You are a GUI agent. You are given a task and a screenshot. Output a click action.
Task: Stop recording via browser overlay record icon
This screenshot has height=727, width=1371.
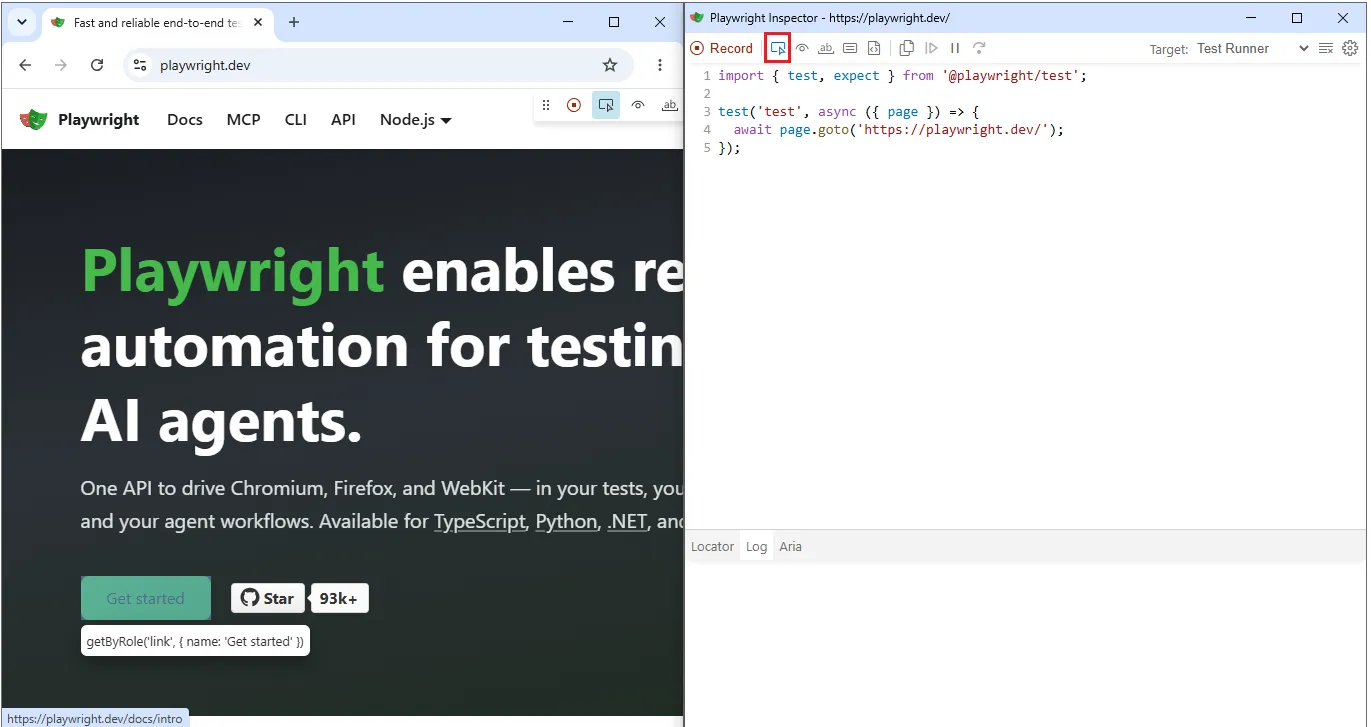pos(574,105)
